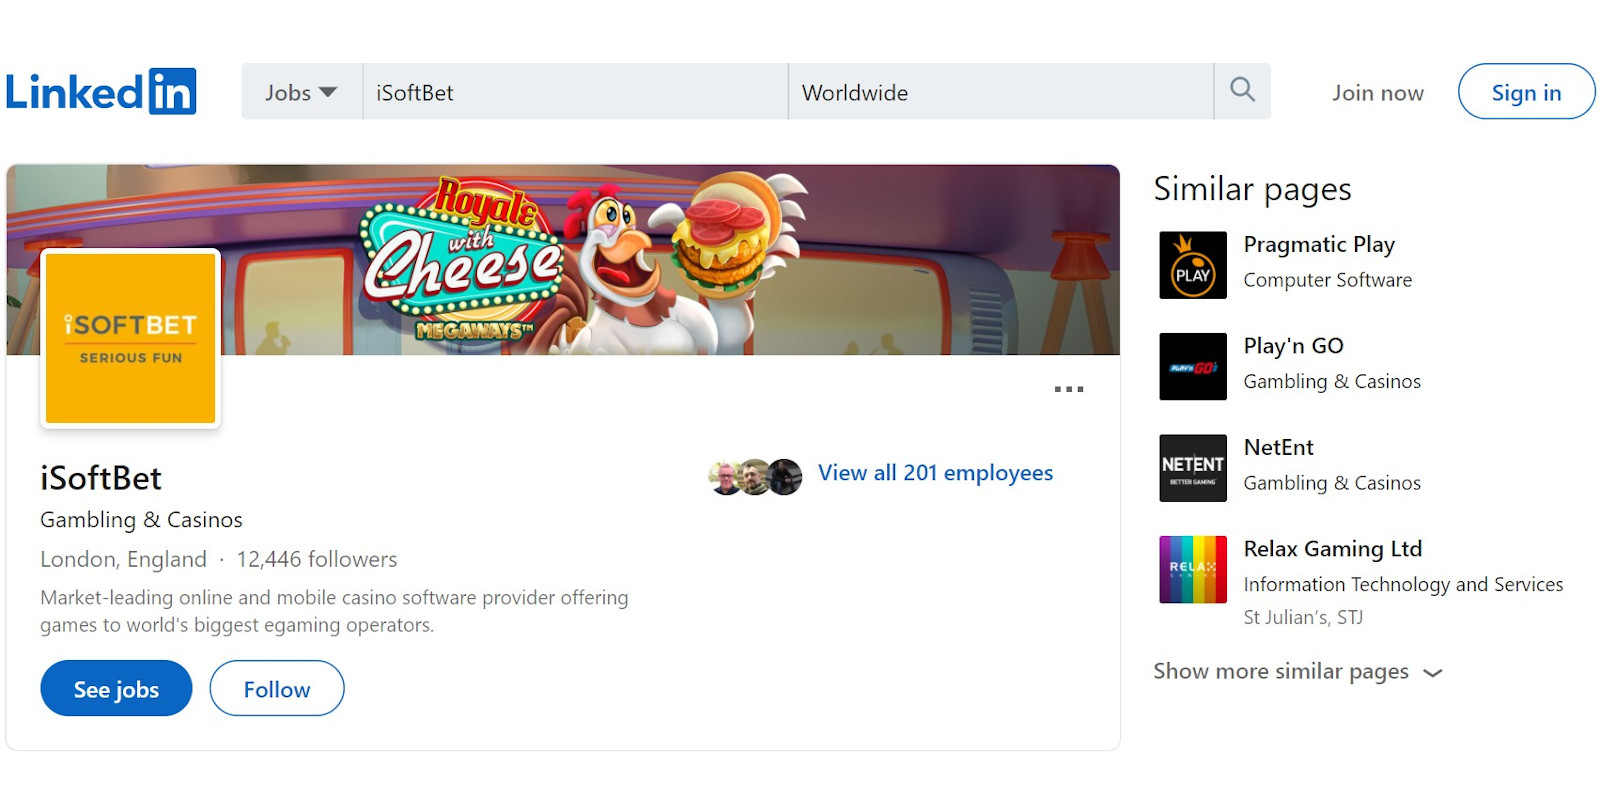Click the Play'n GO logo

pos(1193,367)
